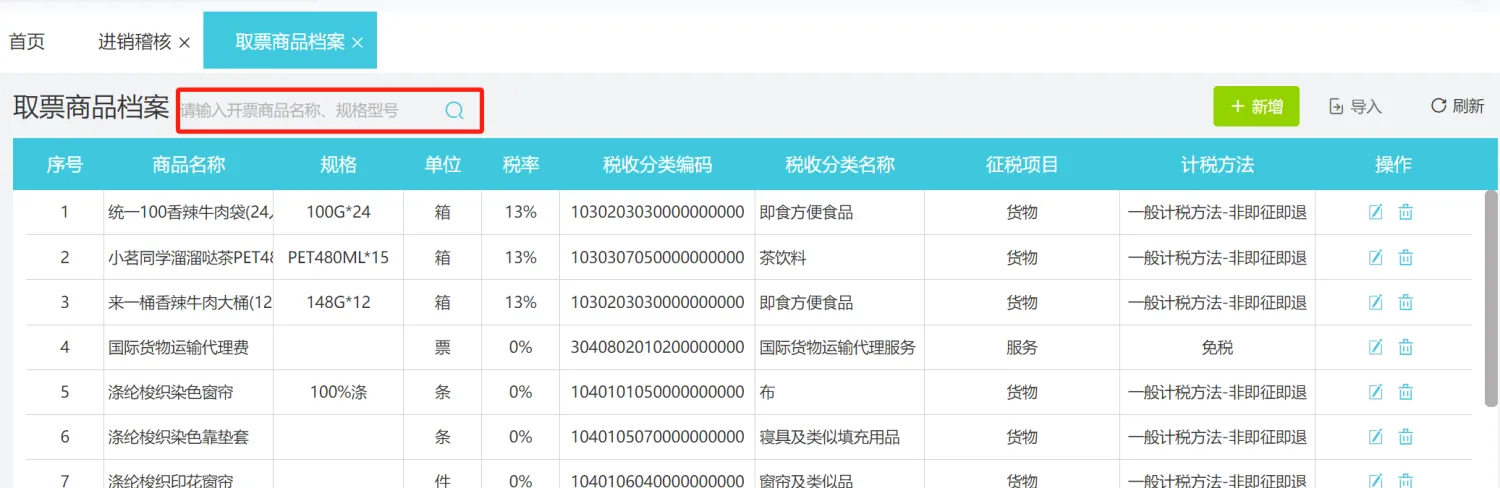This screenshot has width=1500, height=488.
Task: Edit the 来一桶香辣牛肉大桶 row
Action: click(x=1375, y=302)
